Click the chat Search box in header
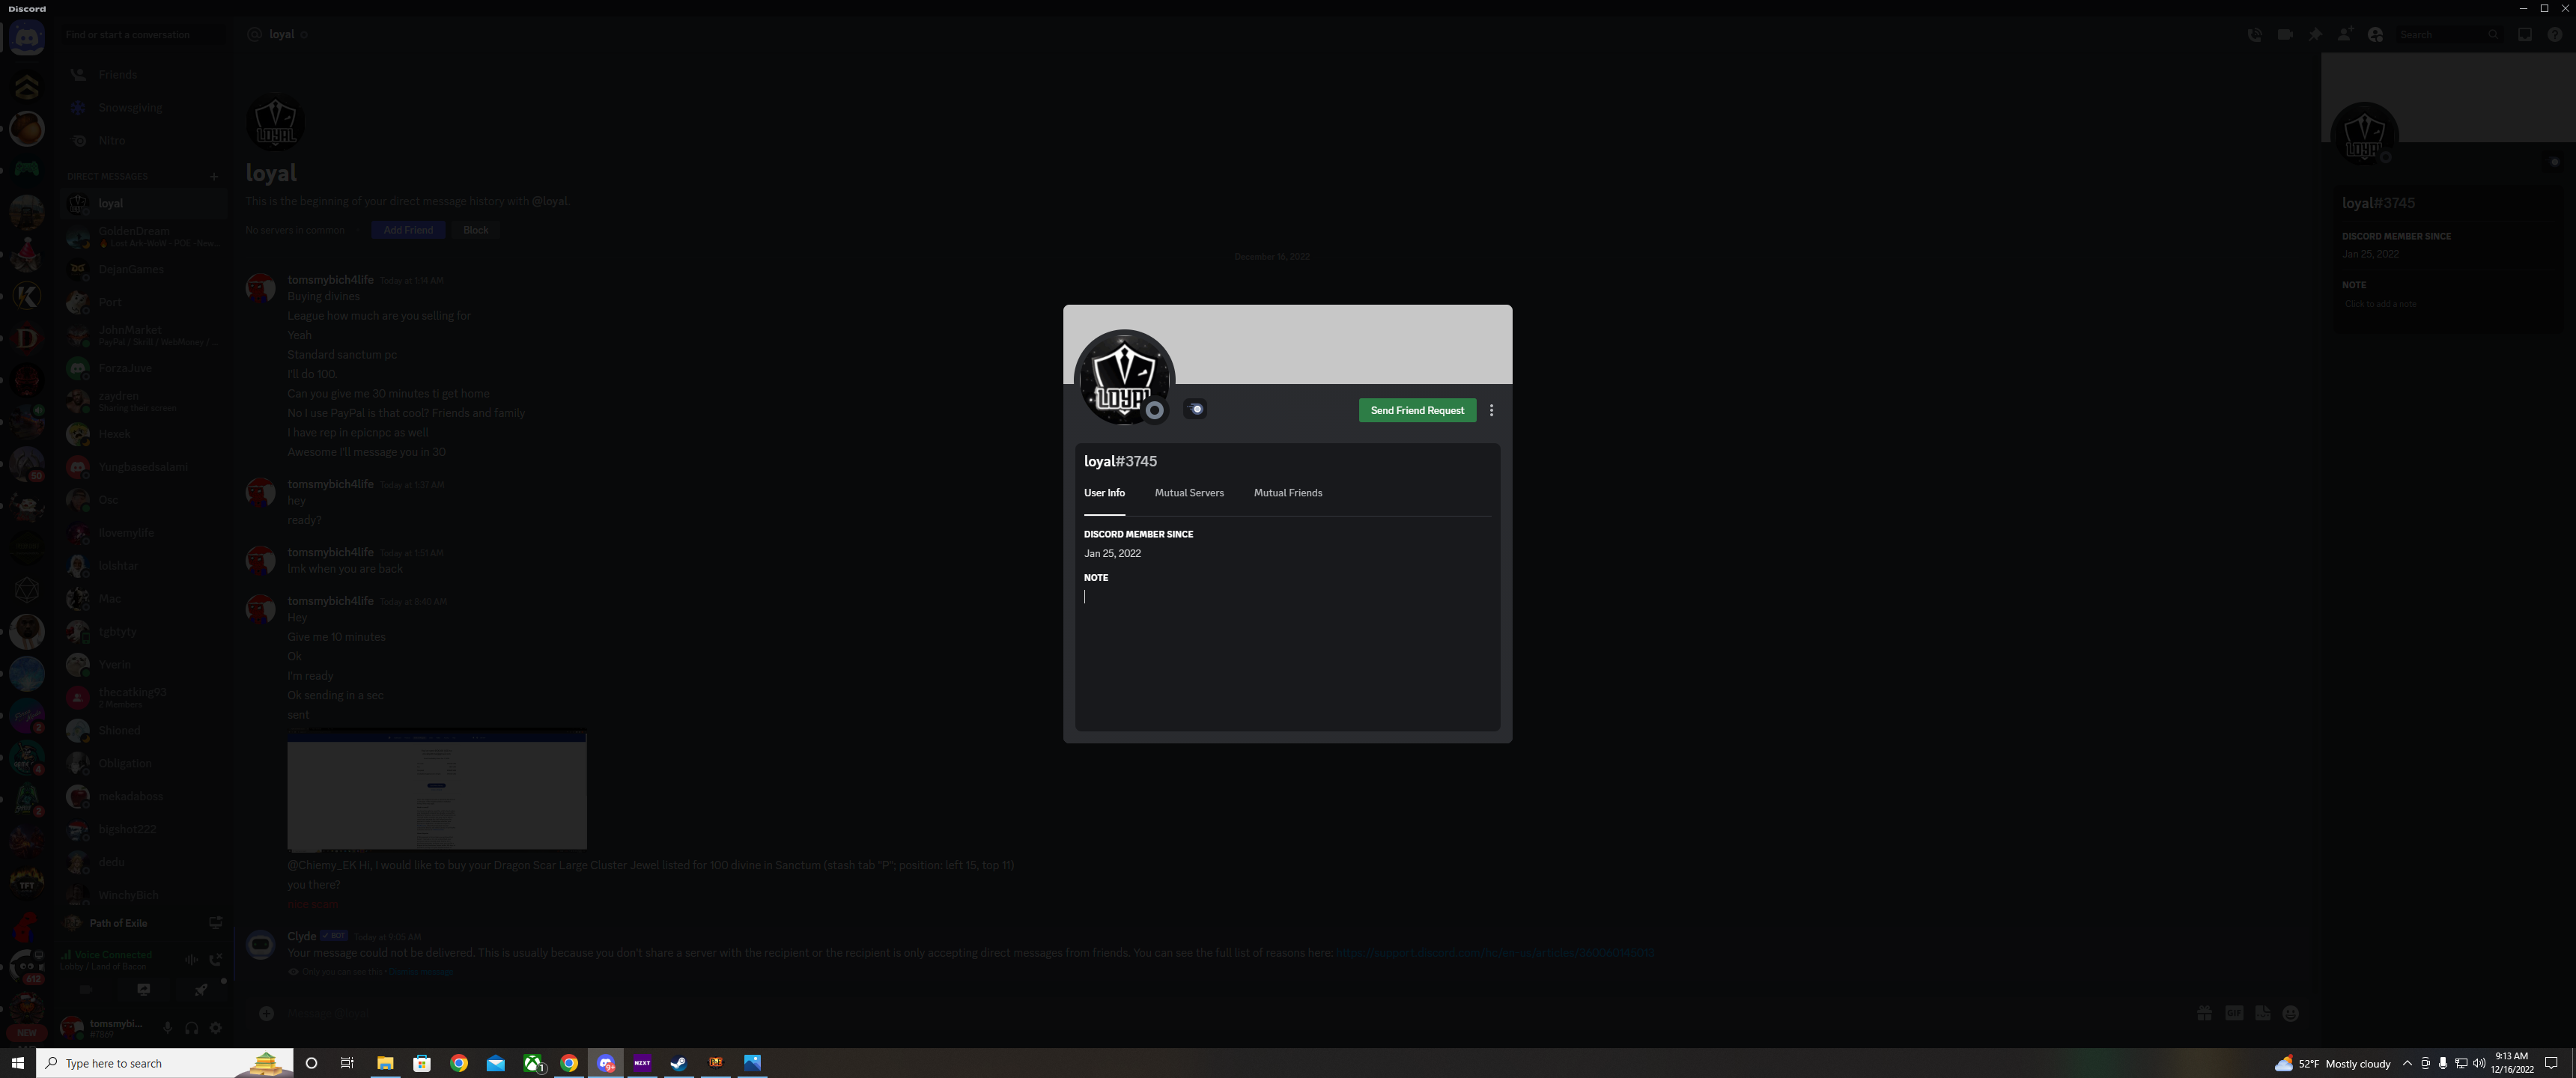 [2449, 34]
